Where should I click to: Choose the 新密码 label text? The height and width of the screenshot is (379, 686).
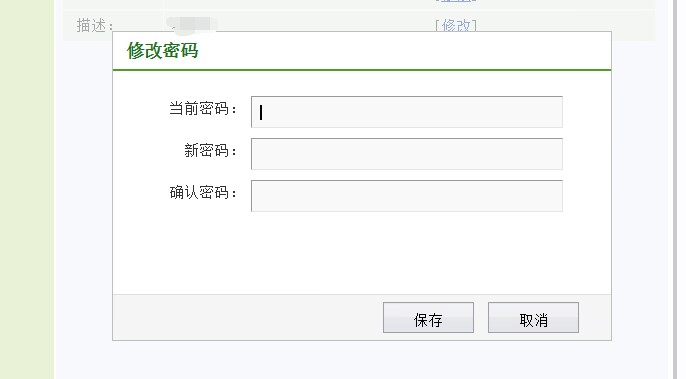[x=210, y=151]
